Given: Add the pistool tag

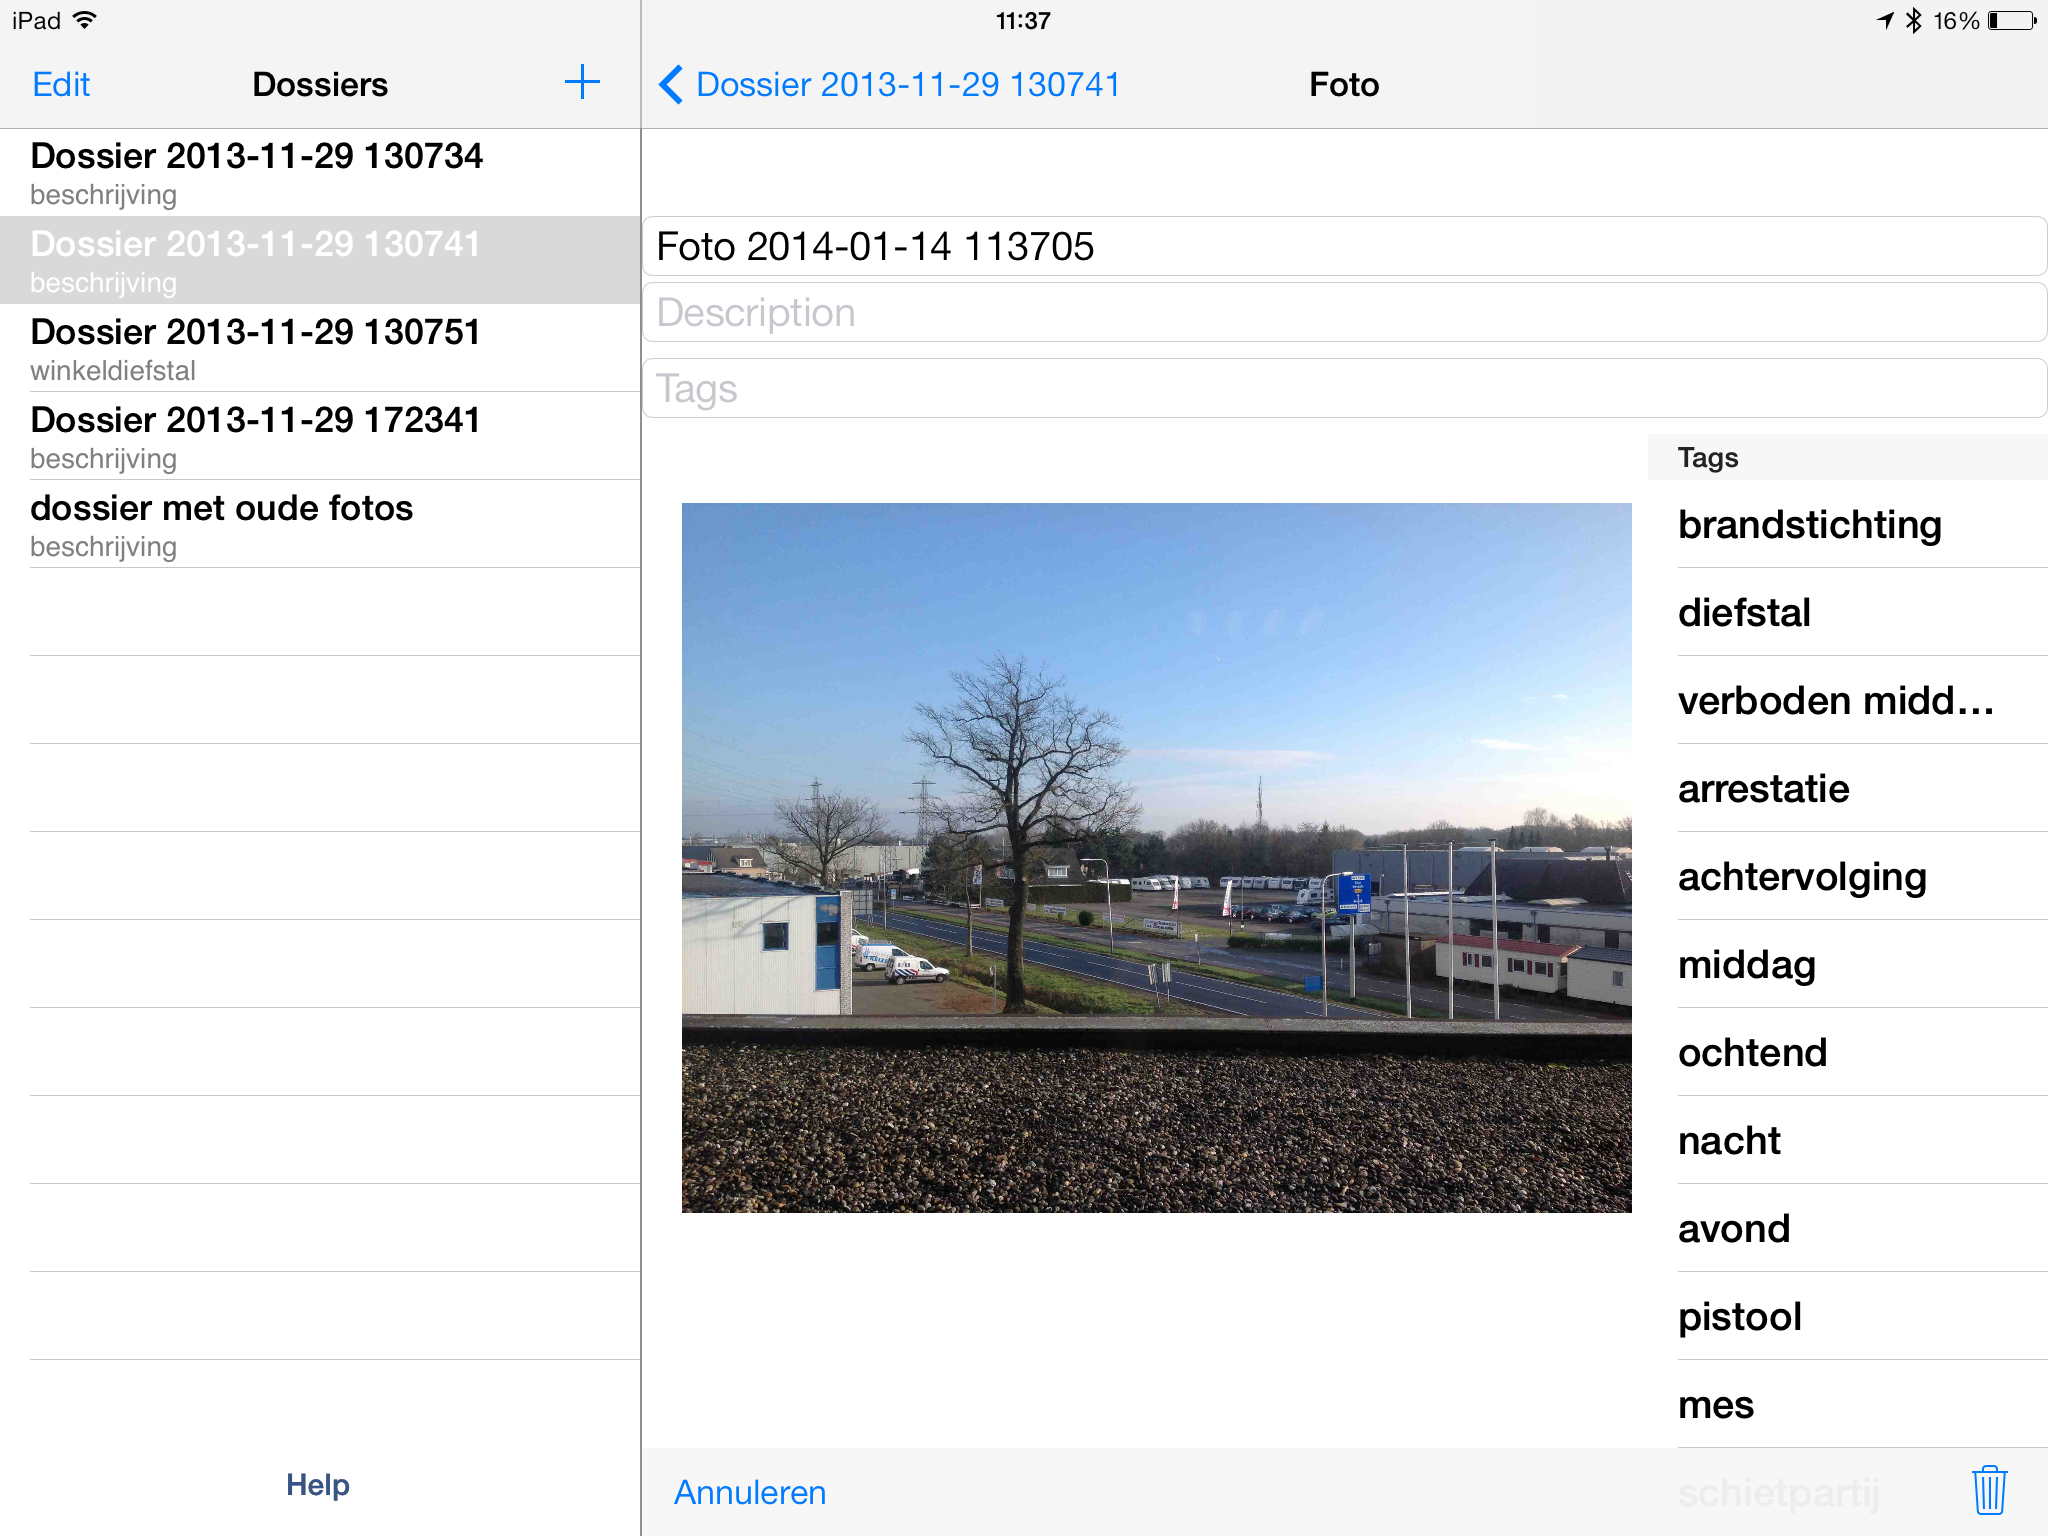Looking at the screenshot, I should point(1848,1316).
